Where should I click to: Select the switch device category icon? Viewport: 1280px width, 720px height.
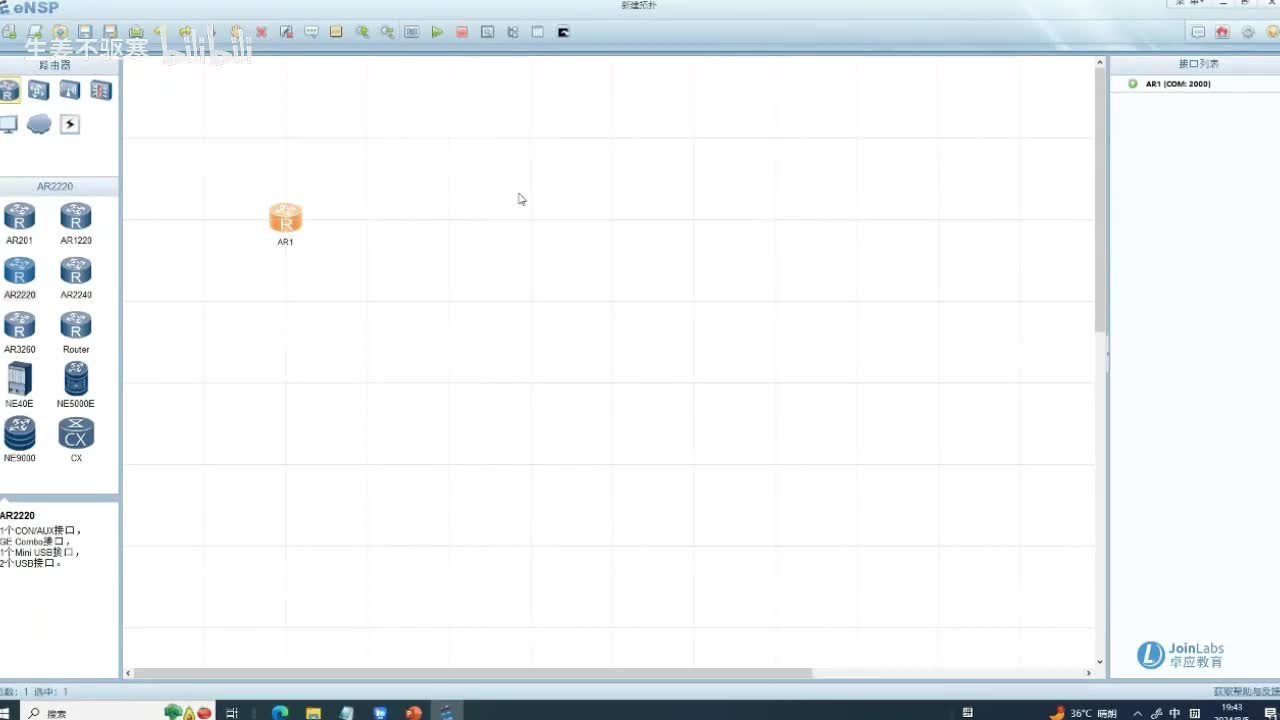point(39,91)
